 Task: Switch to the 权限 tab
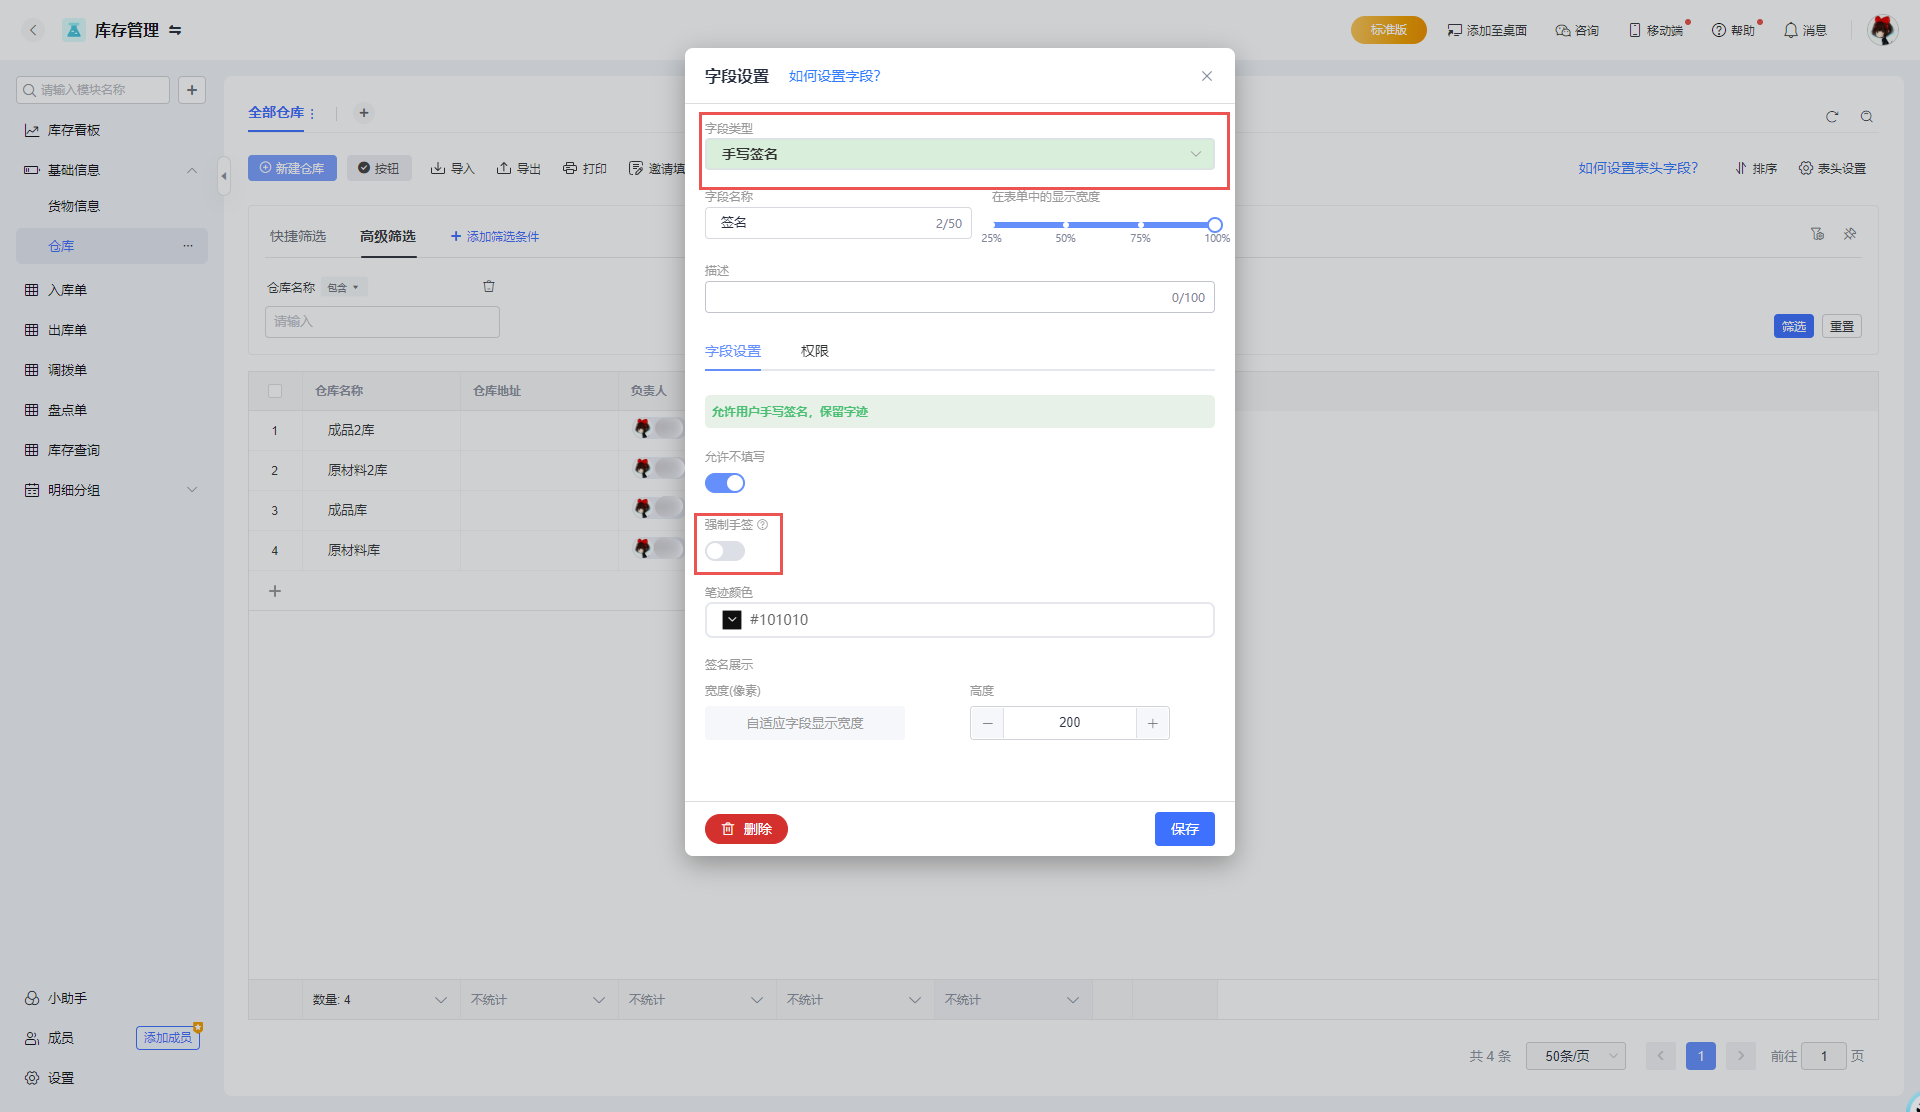814,351
